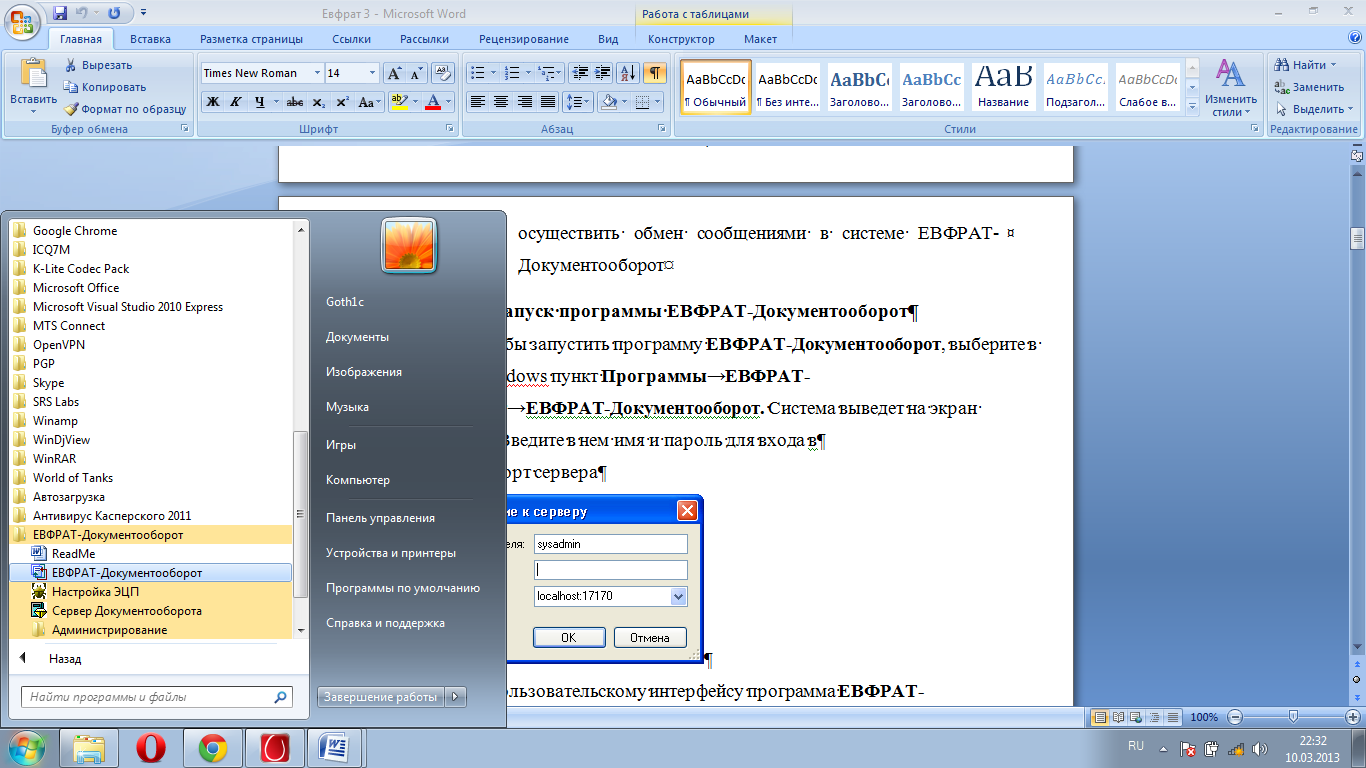Image resolution: width=1366 pixels, height=768 pixels.
Task: Click the Copy (Копировать) icon
Action: click(x=72, y=87)
